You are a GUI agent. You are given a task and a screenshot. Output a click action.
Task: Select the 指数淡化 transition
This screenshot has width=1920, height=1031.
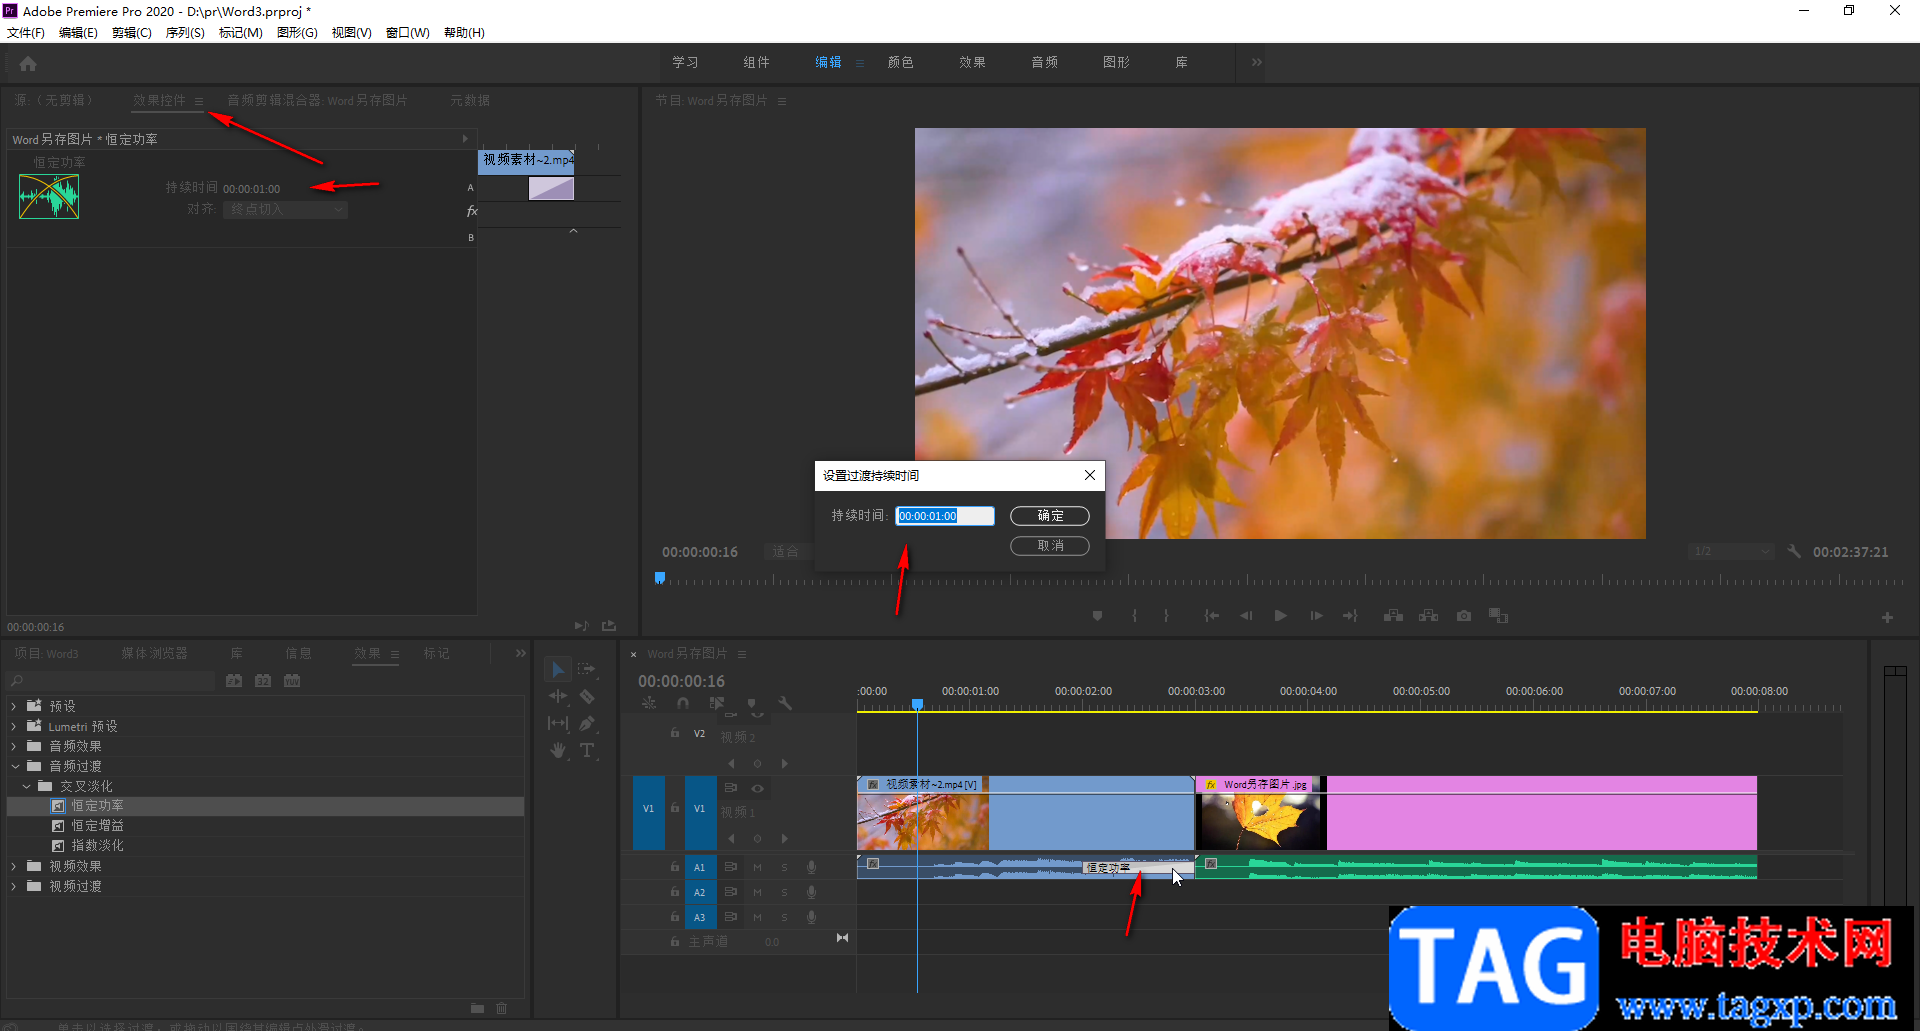tap(98, 846)
